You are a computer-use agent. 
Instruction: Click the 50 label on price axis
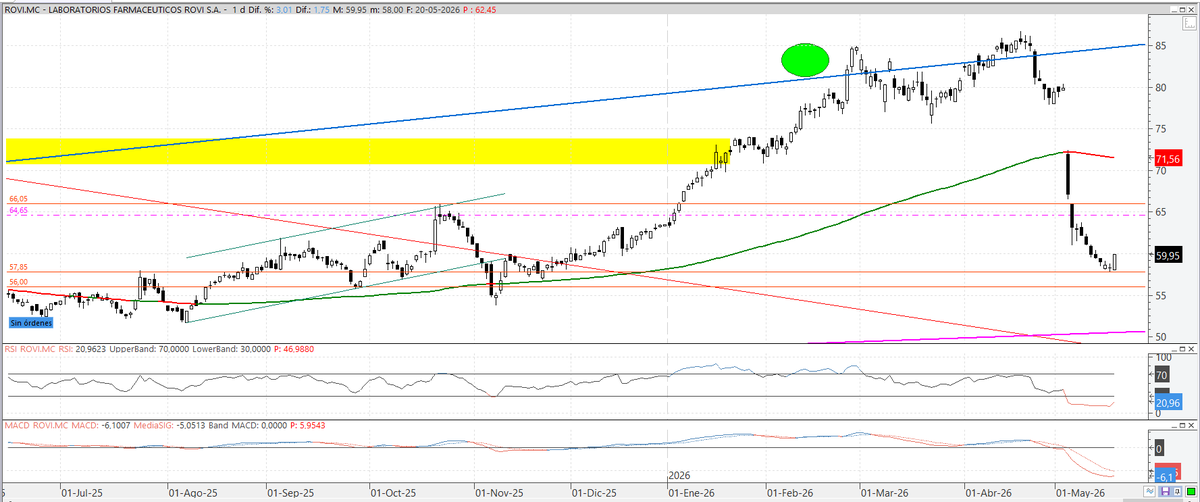click(x=1163, y=337)
